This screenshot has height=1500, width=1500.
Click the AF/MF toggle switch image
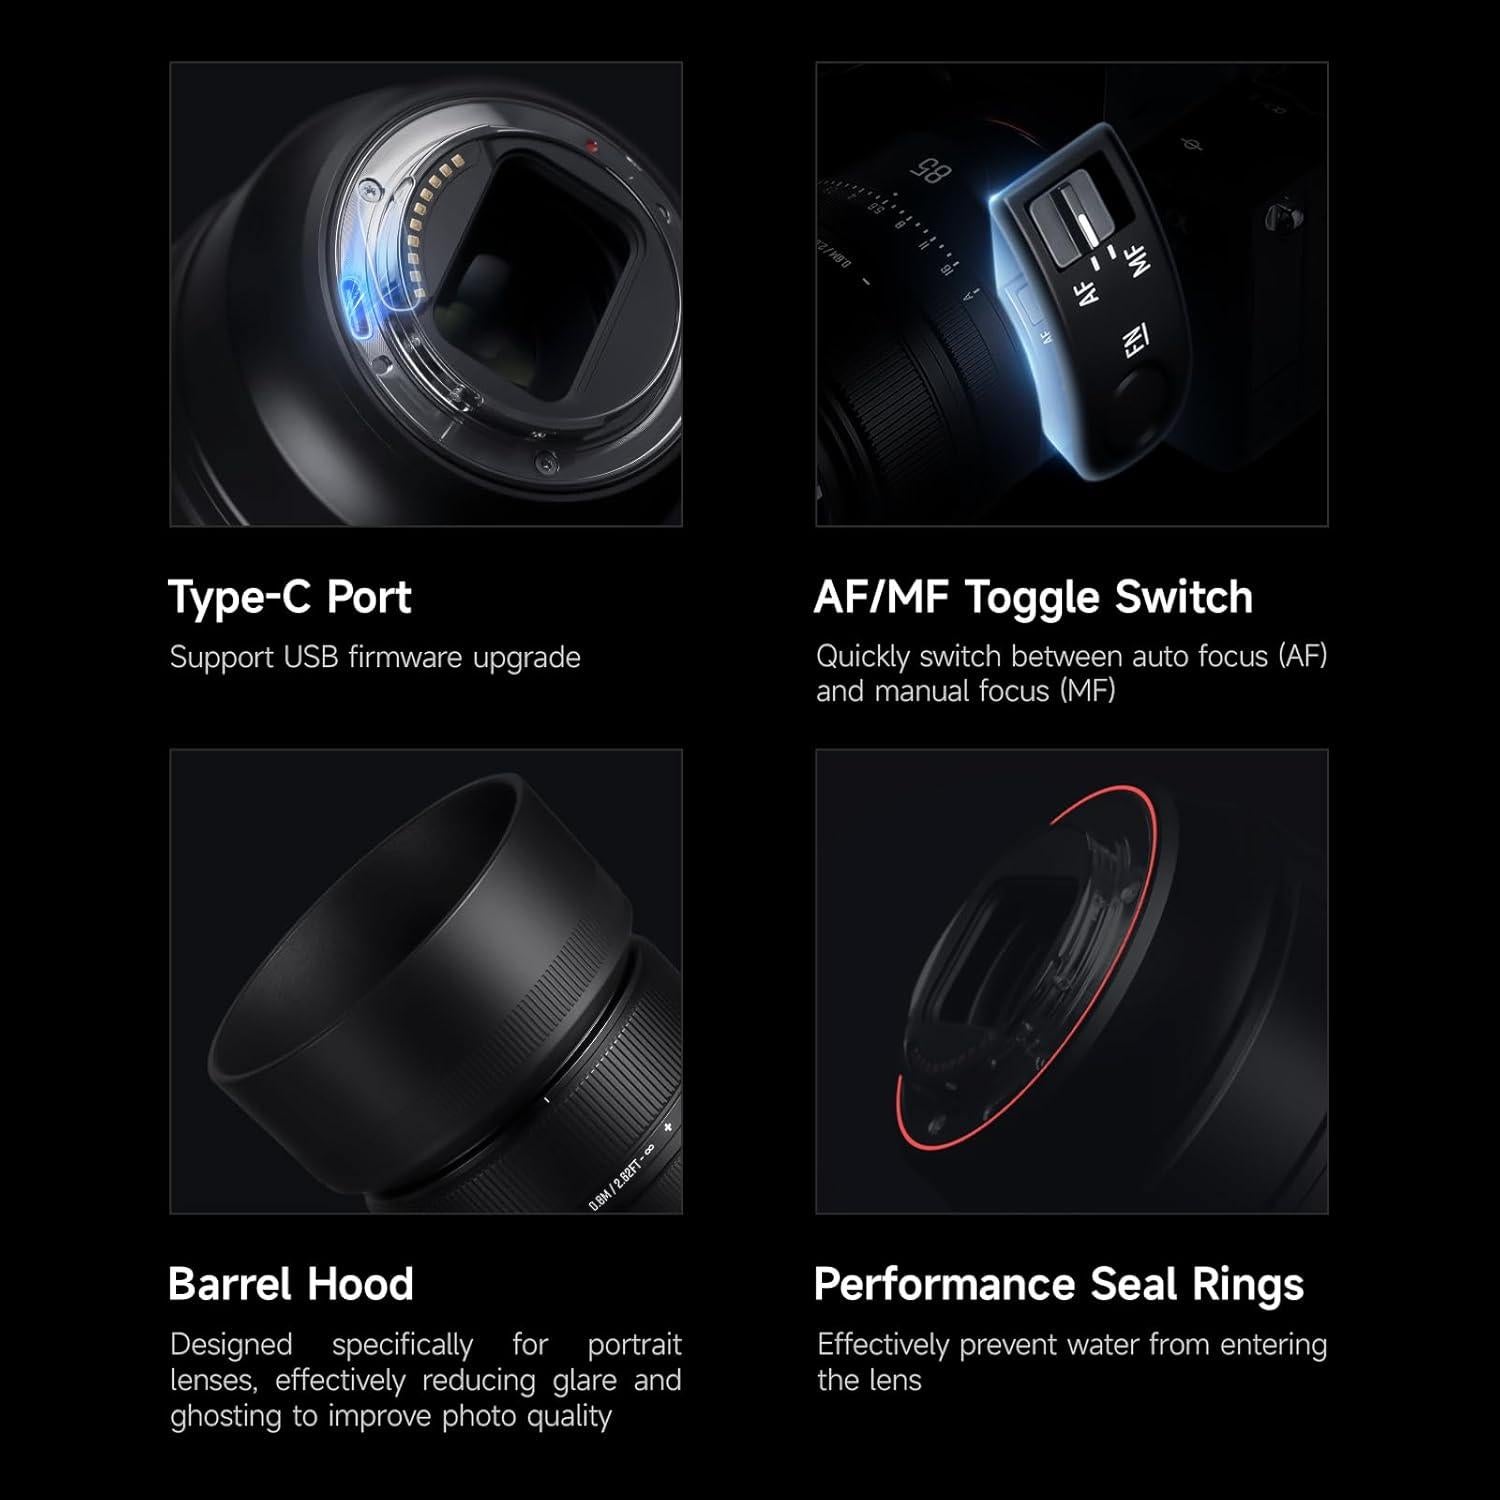1072,294
